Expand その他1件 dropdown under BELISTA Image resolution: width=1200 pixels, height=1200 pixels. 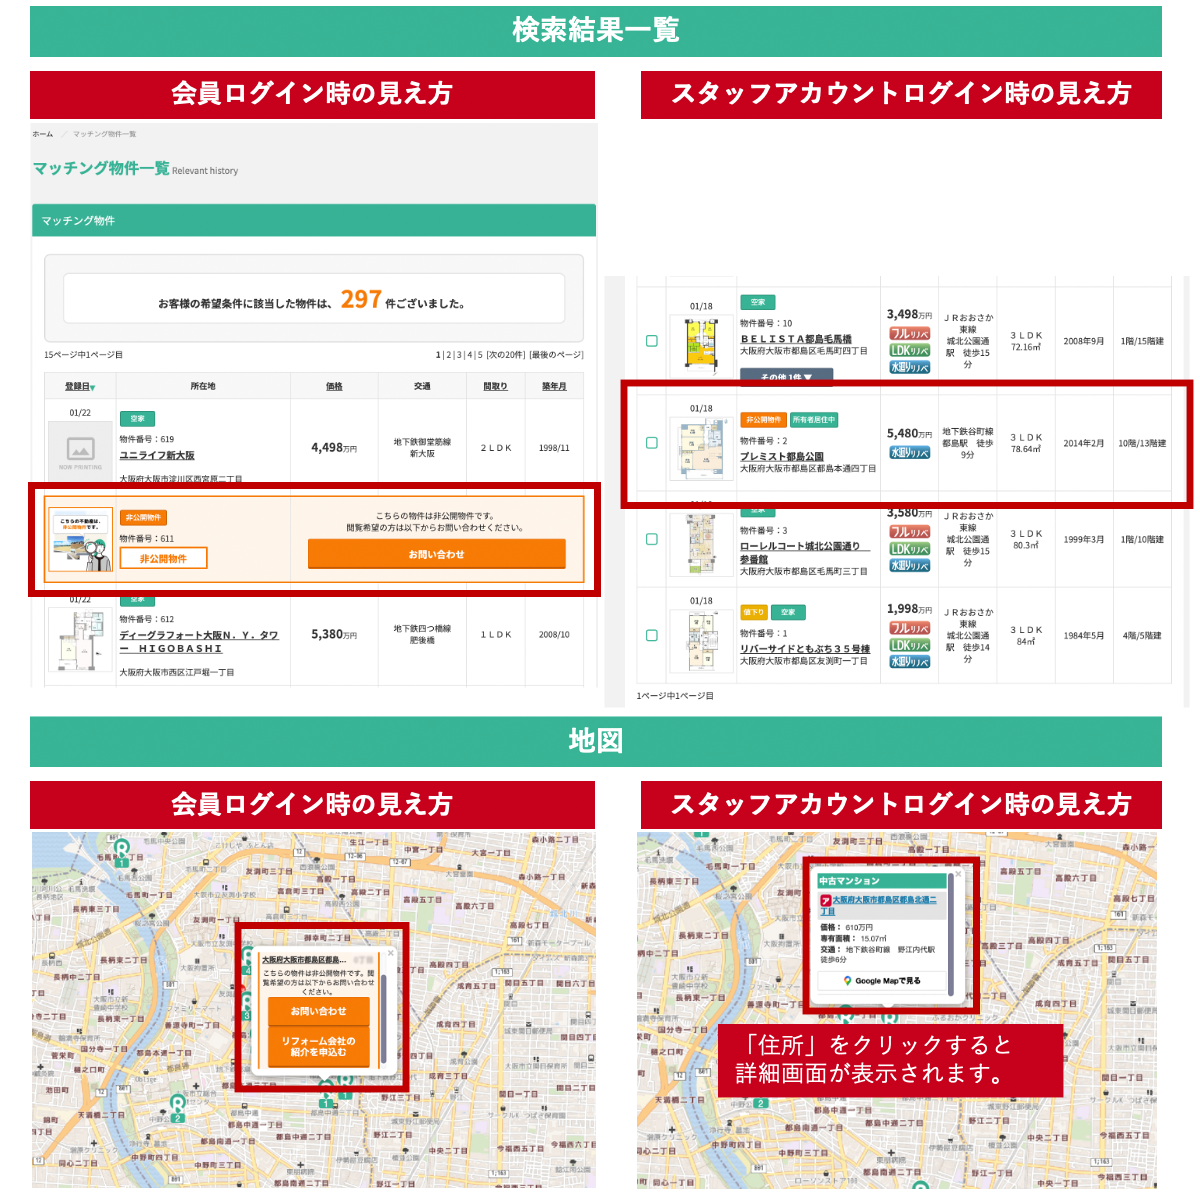tap(786, 376)
